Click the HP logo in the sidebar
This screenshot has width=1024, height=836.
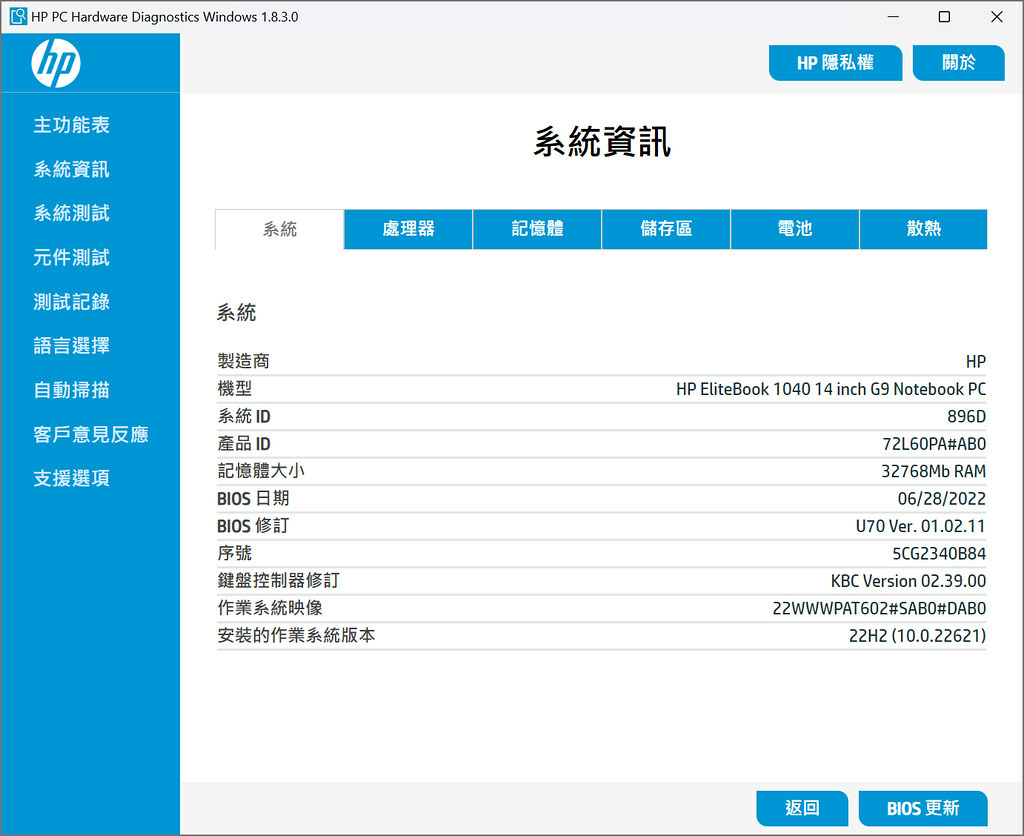(x=56, y=63)
